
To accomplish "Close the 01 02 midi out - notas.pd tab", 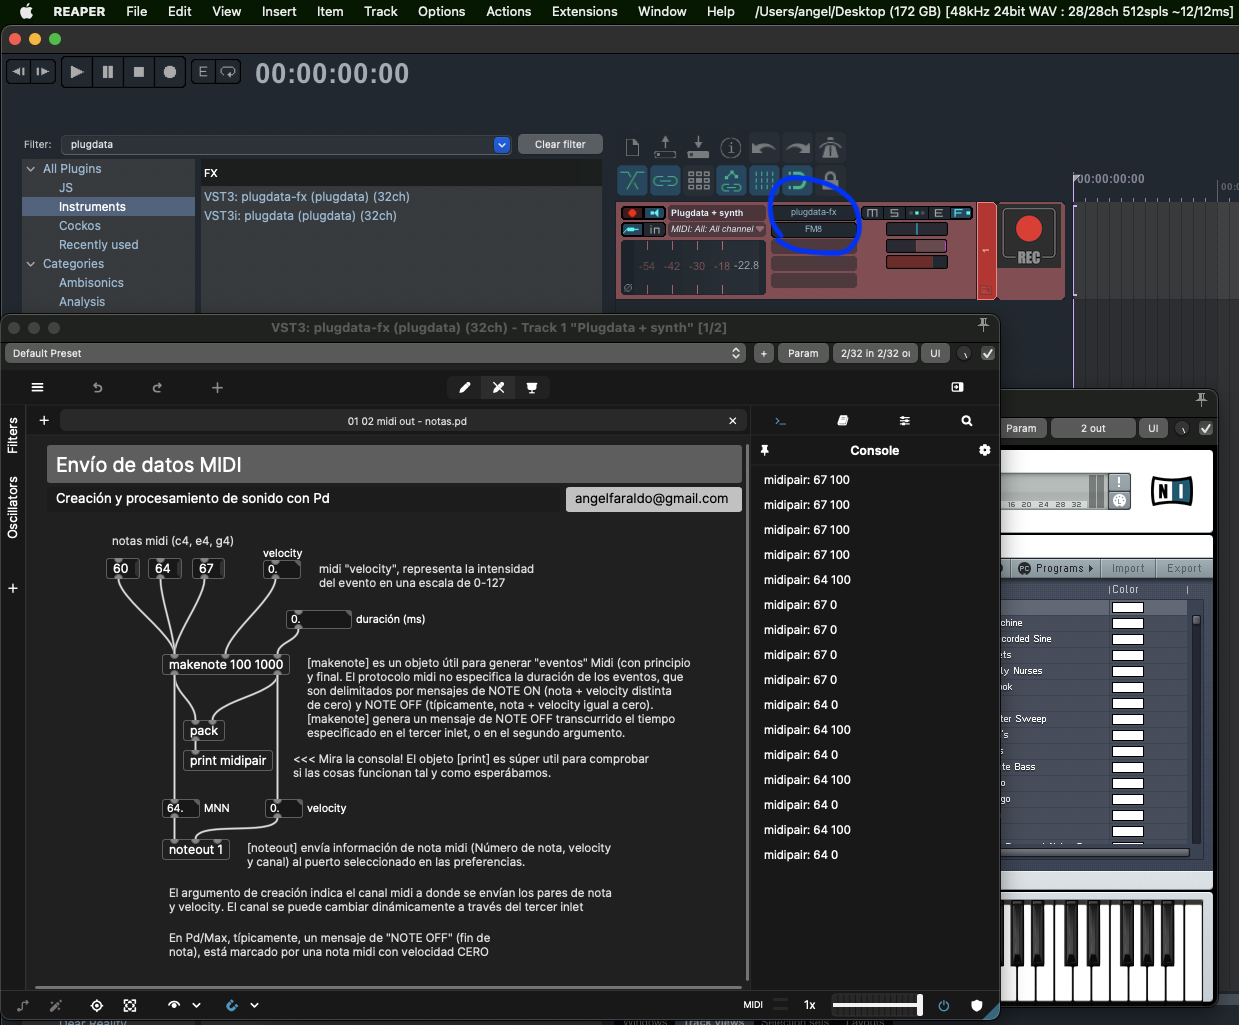I will pos(733,421).
